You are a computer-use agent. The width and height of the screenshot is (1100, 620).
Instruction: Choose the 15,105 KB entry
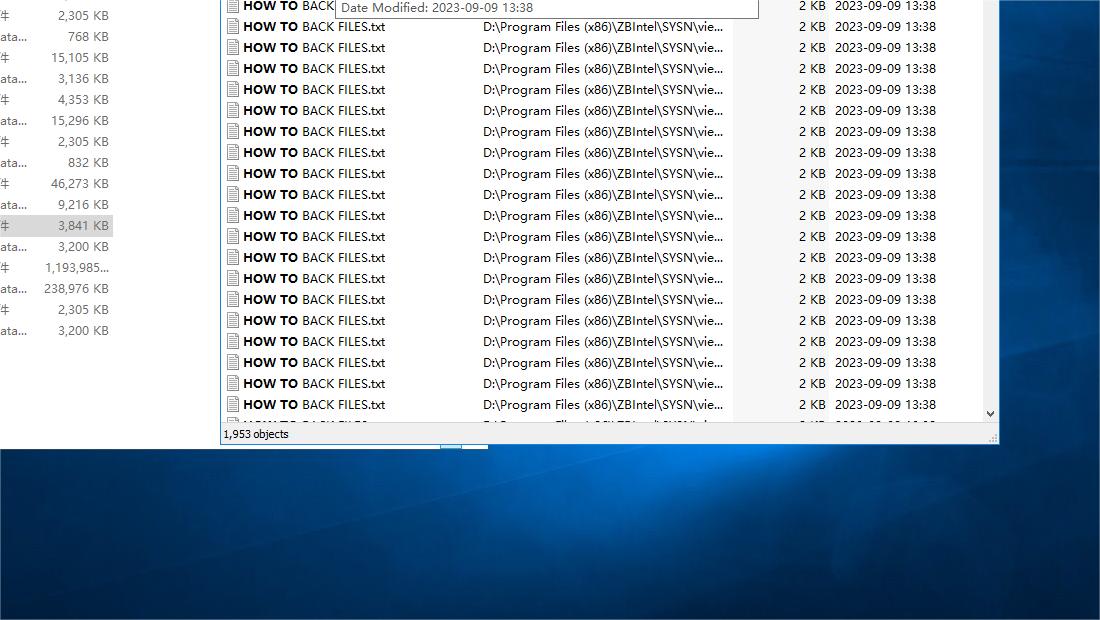[80, 58]
